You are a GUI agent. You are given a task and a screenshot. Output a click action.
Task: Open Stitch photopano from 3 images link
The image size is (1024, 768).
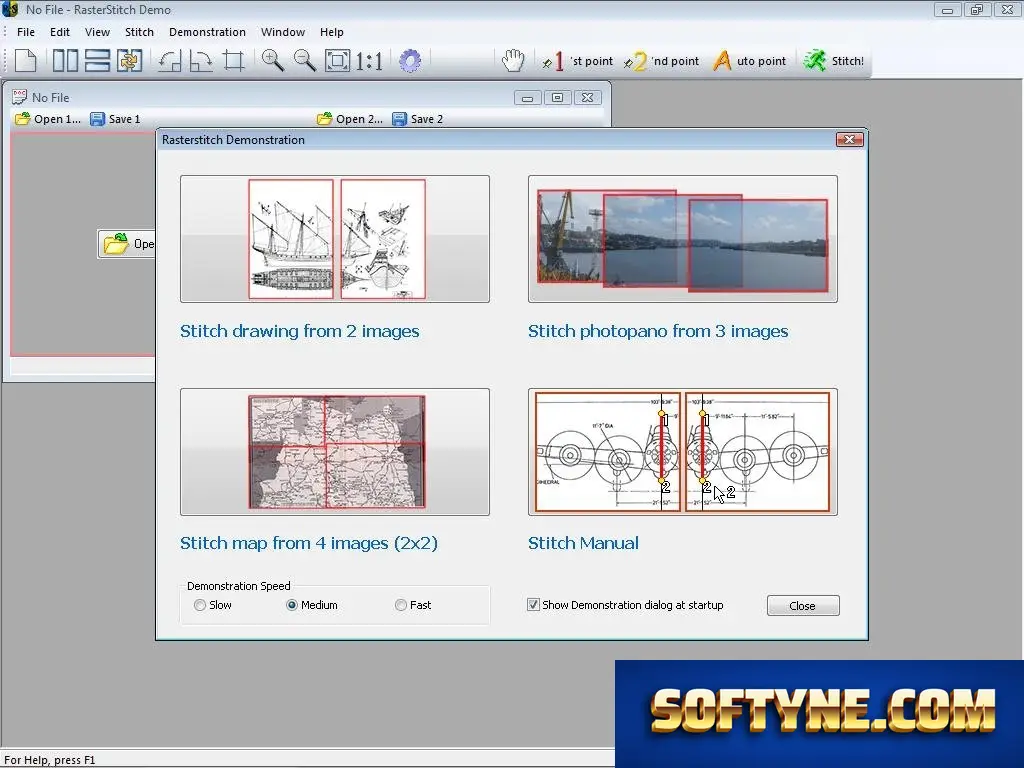point(658,331)
